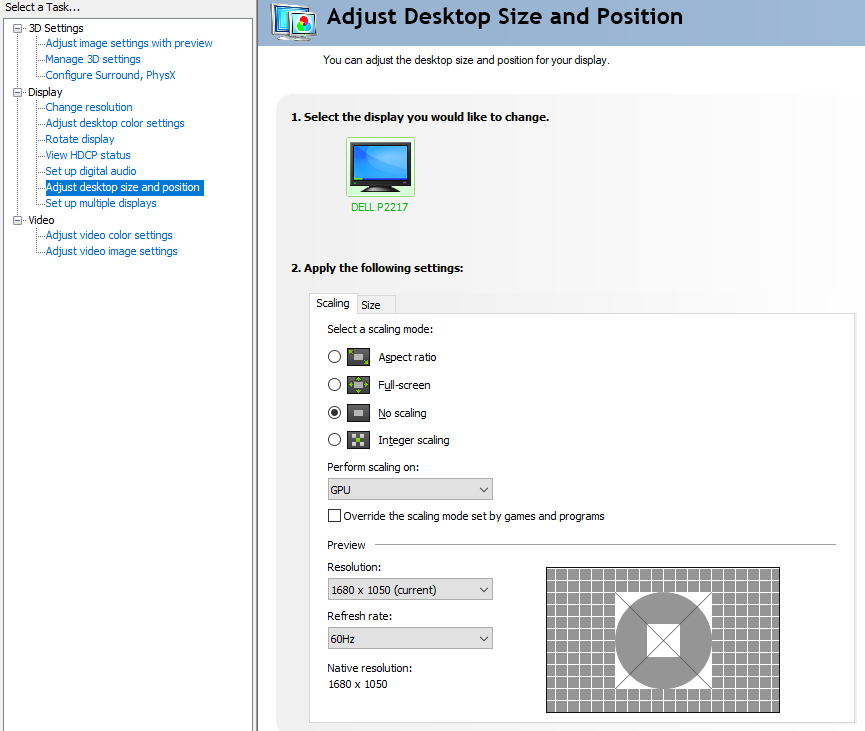865x731 pixels.
Task: Click the DELL P2217 label
Action: (380, 207)
